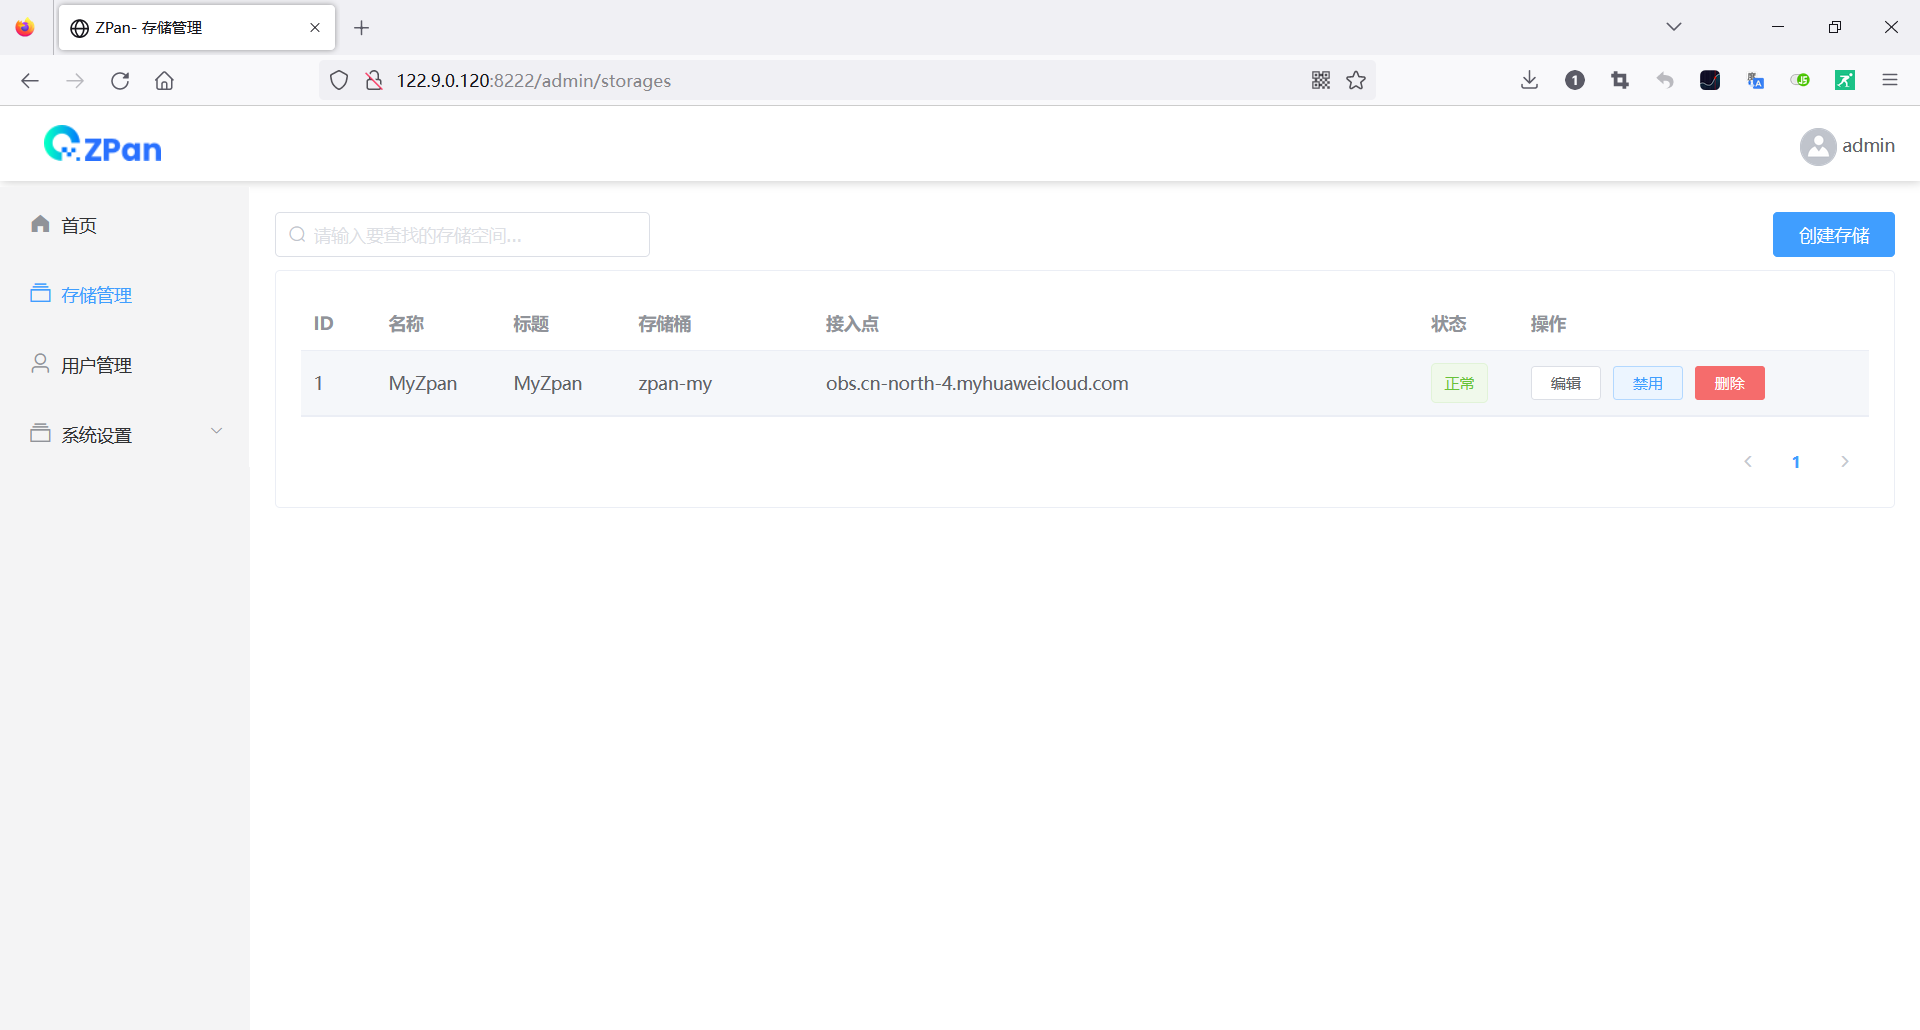Screen dimensions: 1920x1030
Task: Open the Firefox hamburger menu
Action: 1890,81
